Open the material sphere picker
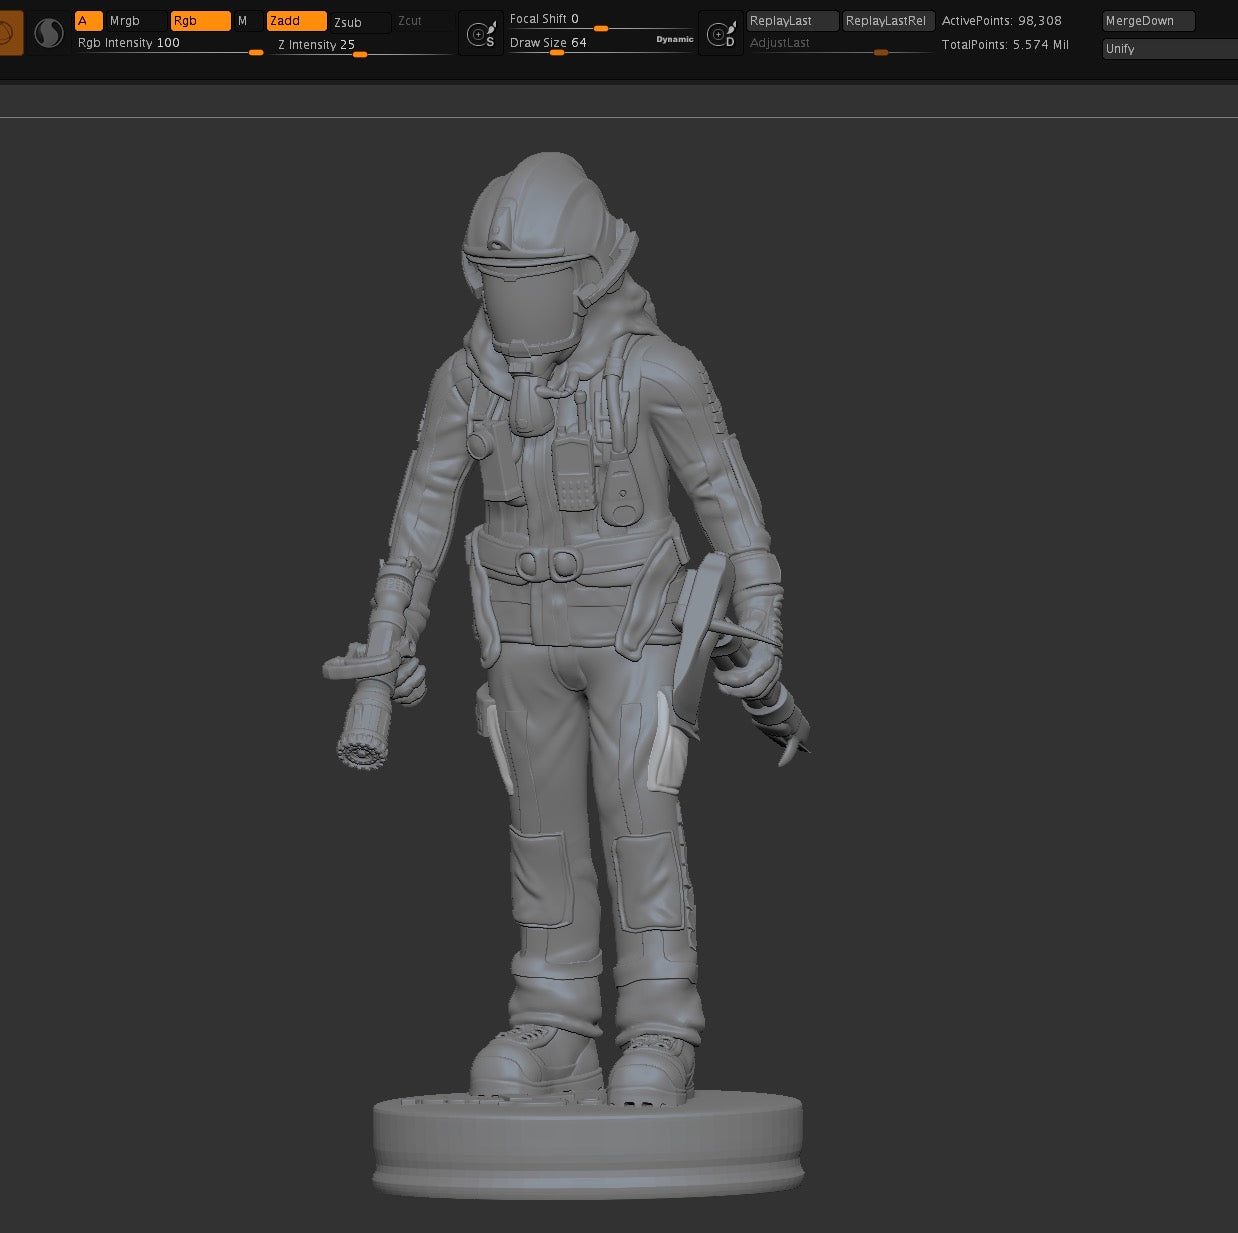The image size is (1238, 1233). click(49, 32)
